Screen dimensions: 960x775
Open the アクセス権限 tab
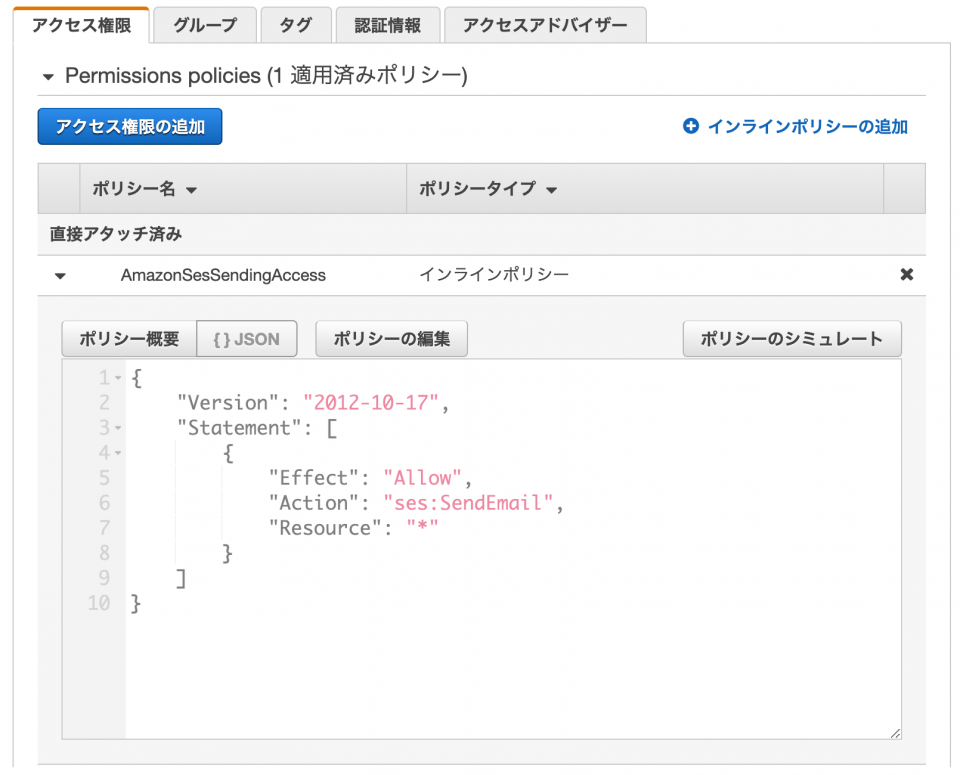(x=81, y=25)
